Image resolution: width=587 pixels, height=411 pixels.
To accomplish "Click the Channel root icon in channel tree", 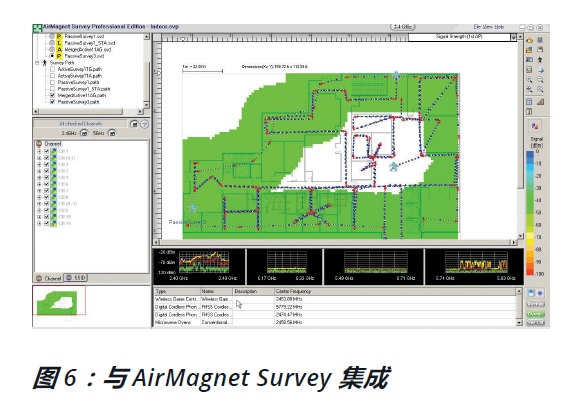I will coord(39,144).
